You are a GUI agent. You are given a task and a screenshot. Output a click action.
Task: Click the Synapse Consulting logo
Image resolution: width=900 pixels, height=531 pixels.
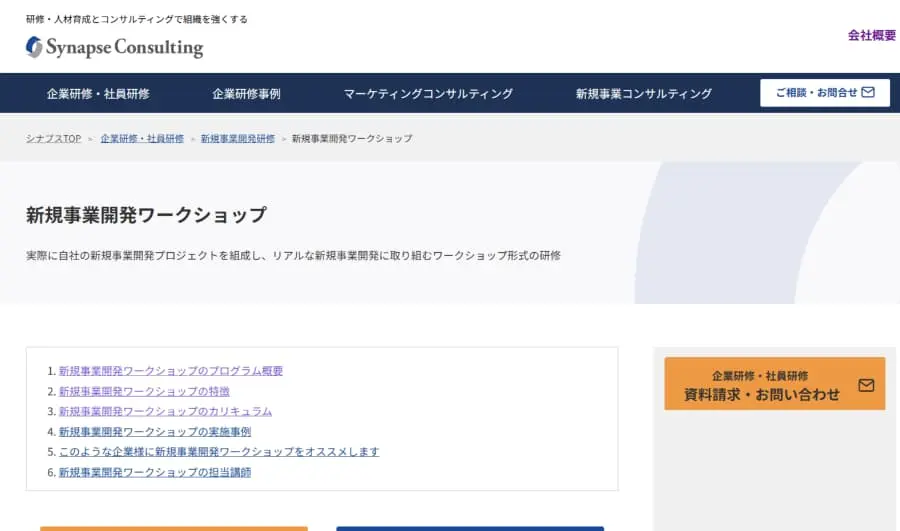click(x=114, y=47)
